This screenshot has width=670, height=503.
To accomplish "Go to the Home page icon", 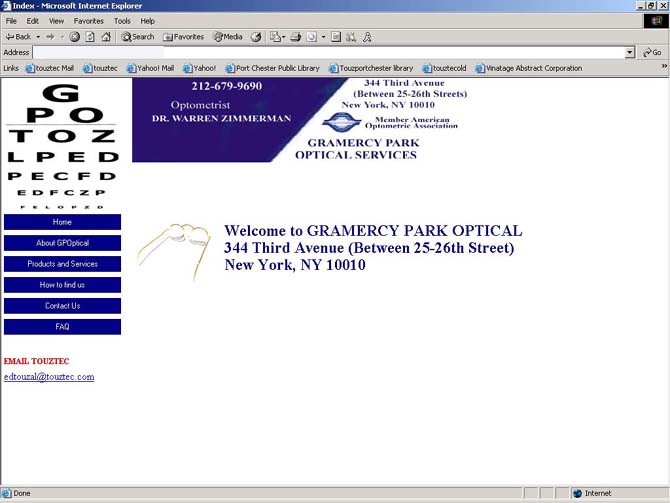I will (x=106, y=37).
